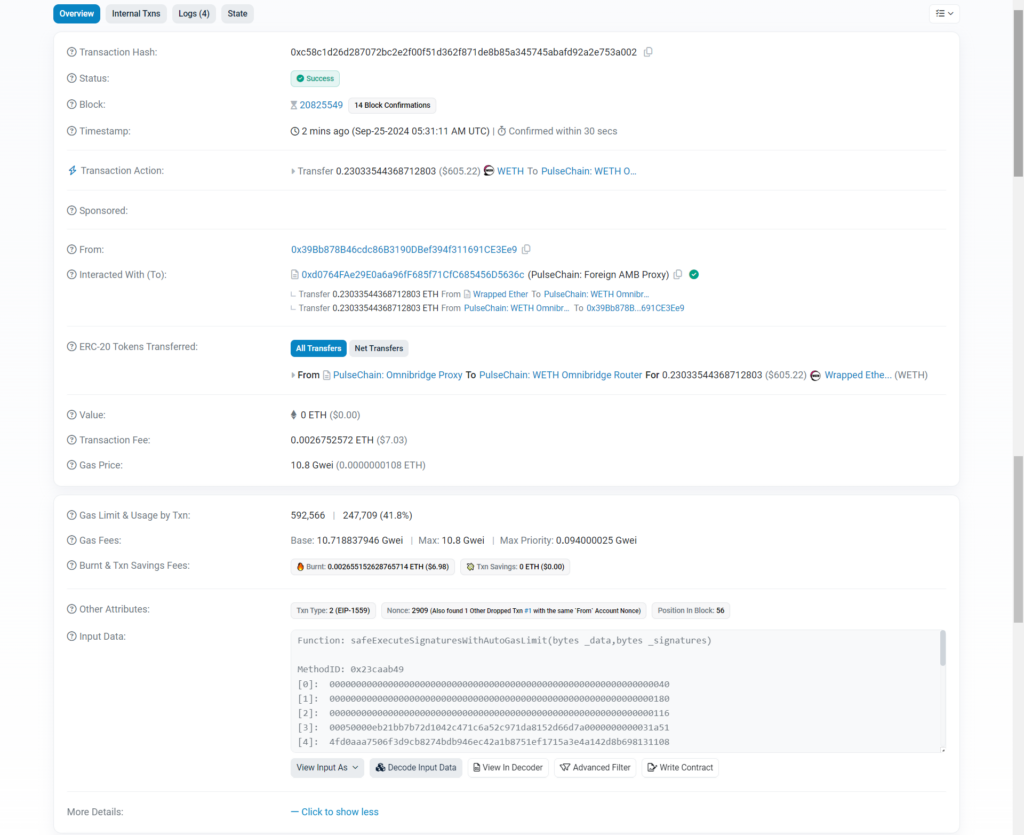
Task: Switch to the Internal Txns tab
Action: point(136,14)
